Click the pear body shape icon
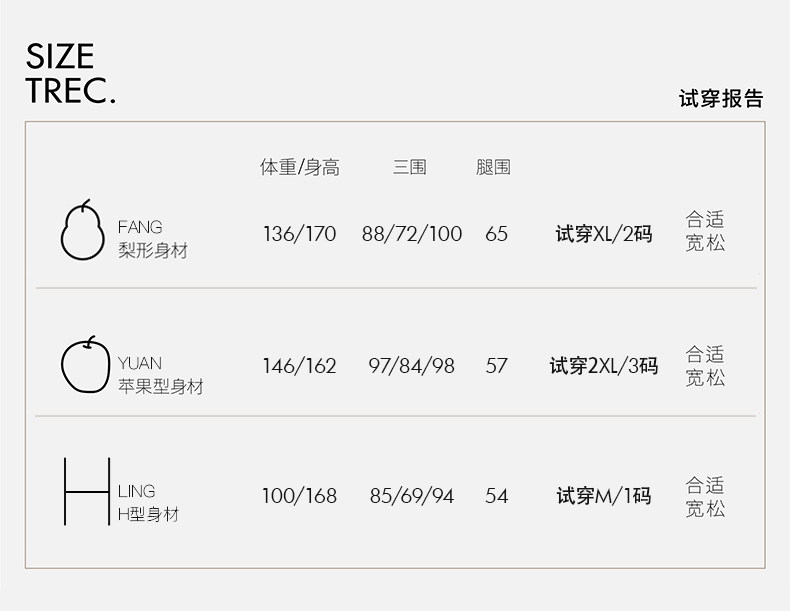The height and width of the screenshot is (611, 790). coord(83,232)
